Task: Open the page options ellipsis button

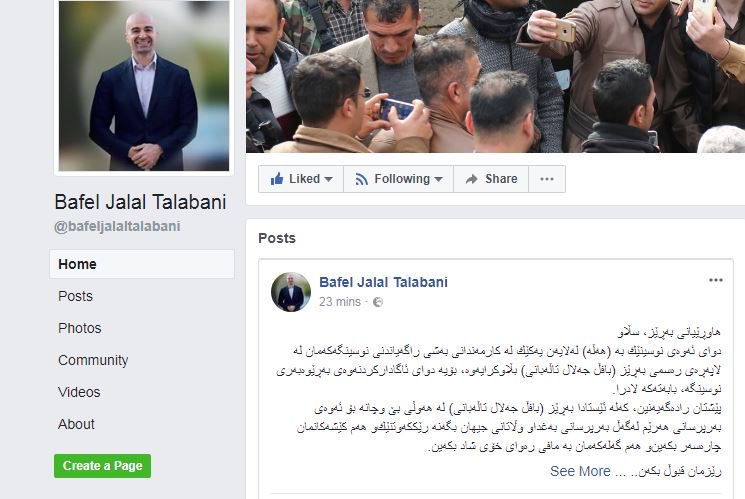Action: (547, 179)
